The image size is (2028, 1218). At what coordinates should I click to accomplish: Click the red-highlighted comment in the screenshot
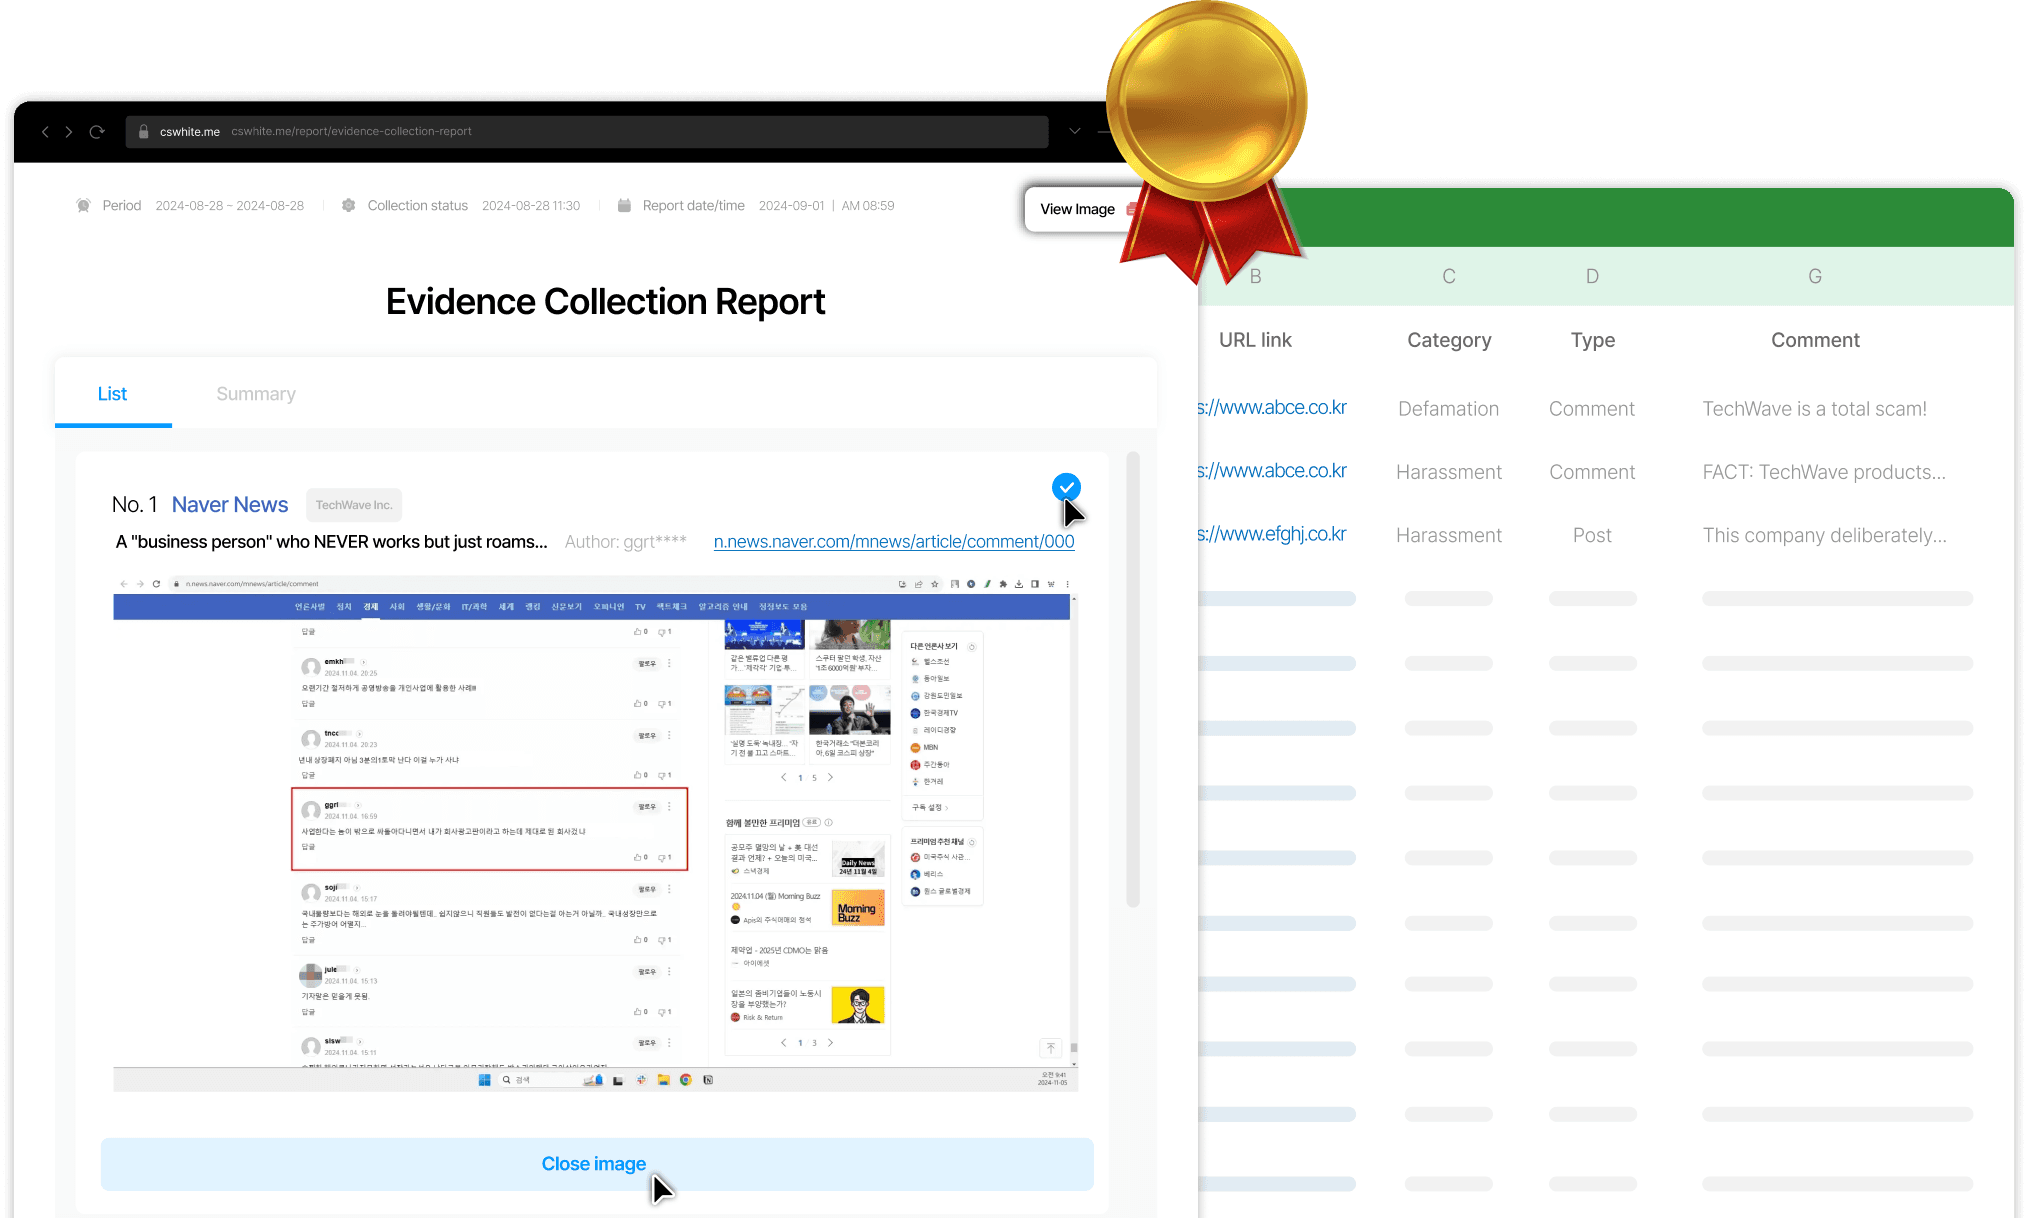pyautogui.click(x=489, y=829)
